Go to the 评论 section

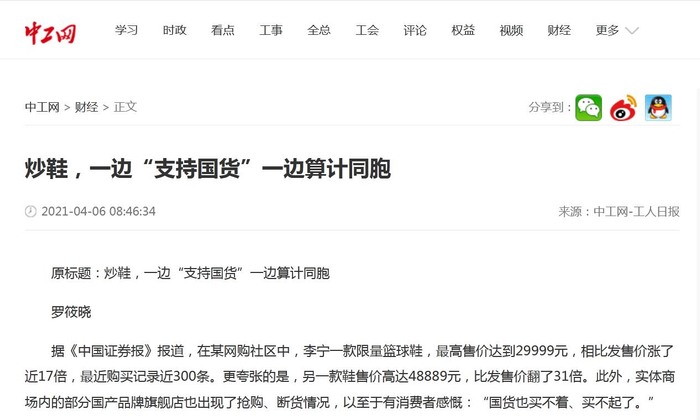point(415,30)
